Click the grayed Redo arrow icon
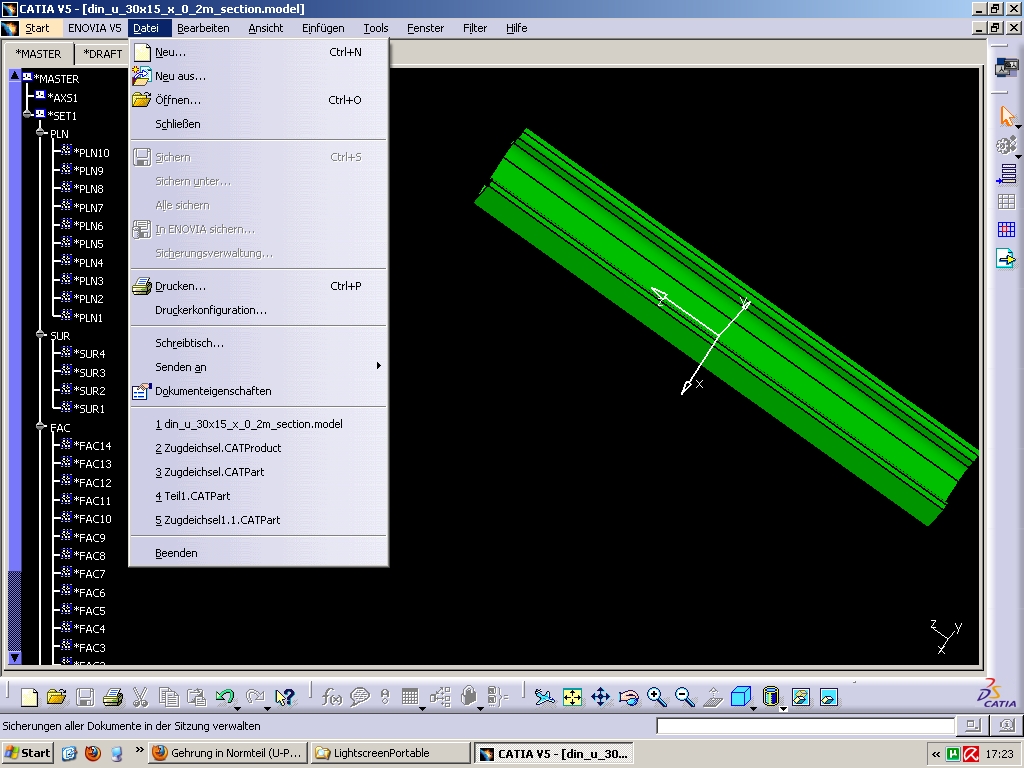 (x=254, y=697)
